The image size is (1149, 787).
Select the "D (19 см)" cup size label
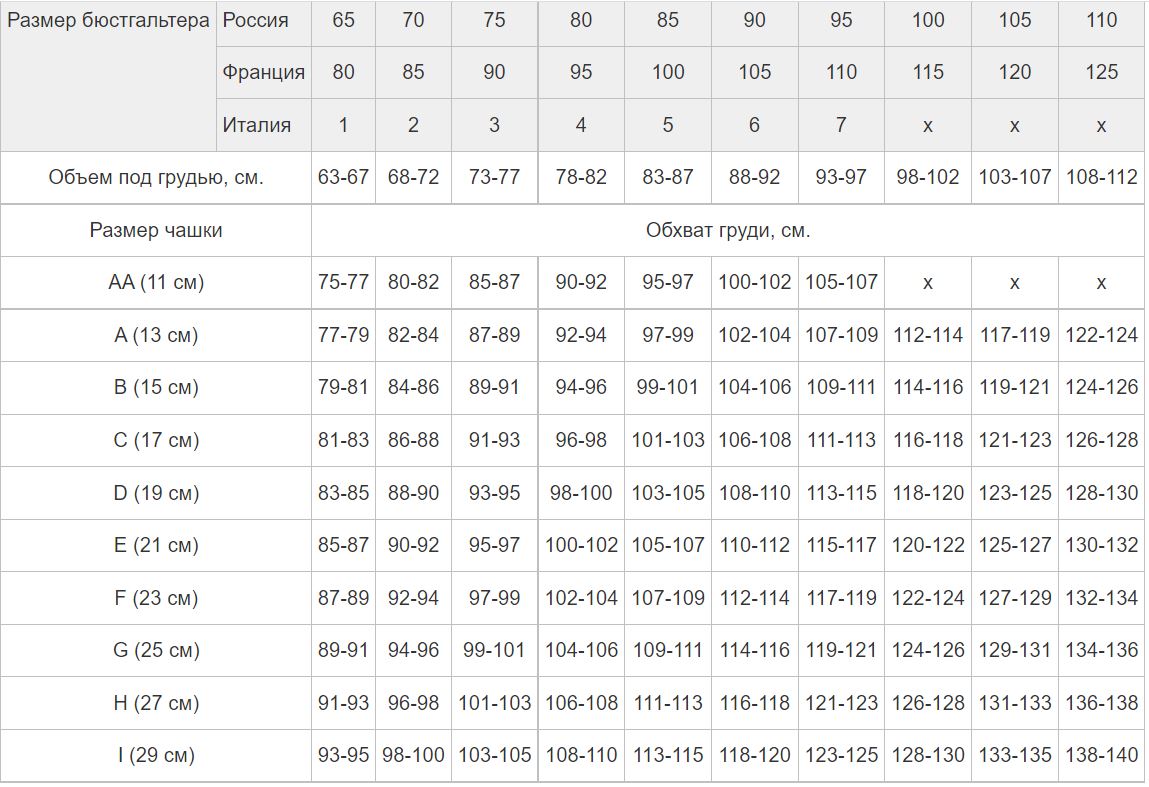(156, 492)
